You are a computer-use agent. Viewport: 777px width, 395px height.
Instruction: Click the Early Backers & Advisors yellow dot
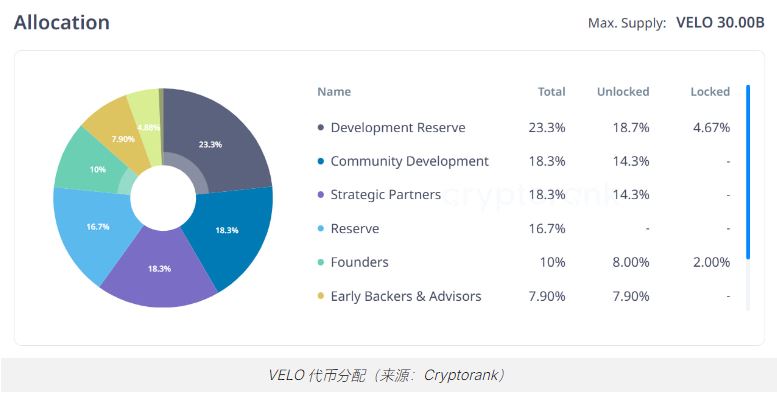(321, 296)
